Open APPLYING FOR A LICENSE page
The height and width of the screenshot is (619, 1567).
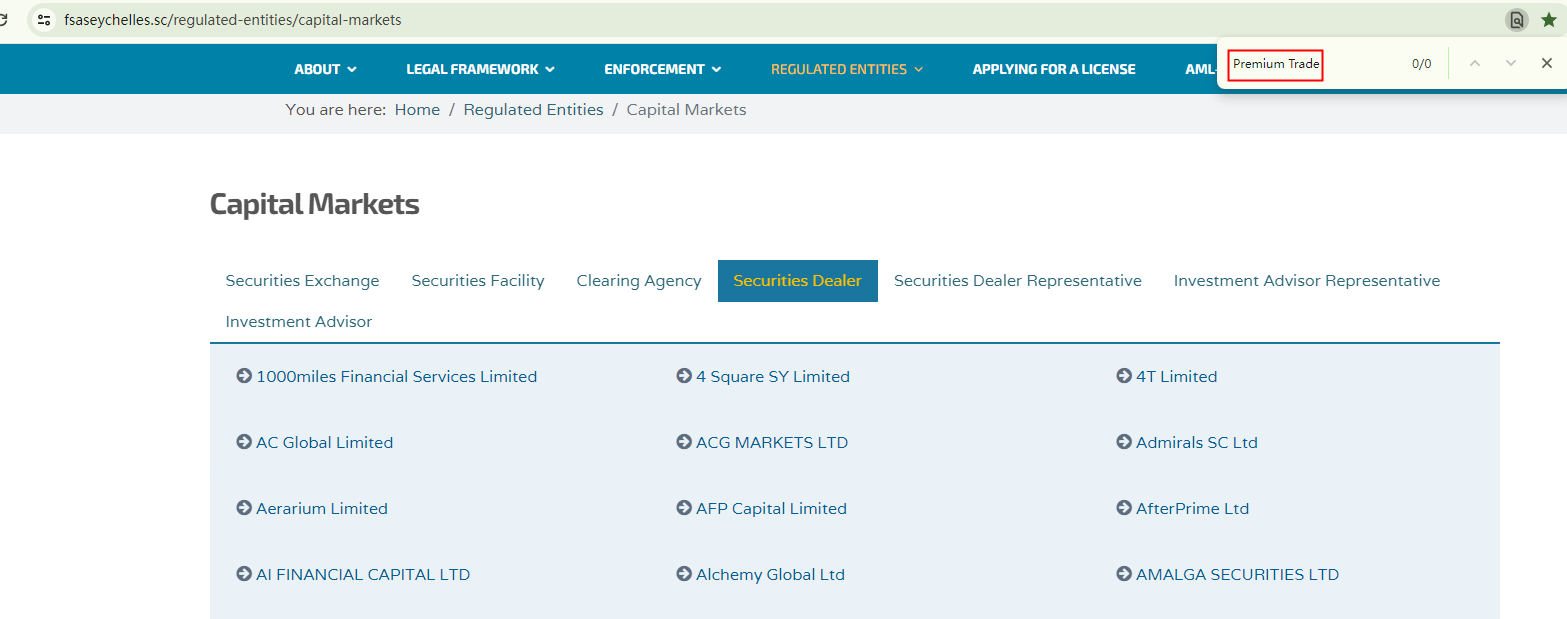1054,69
